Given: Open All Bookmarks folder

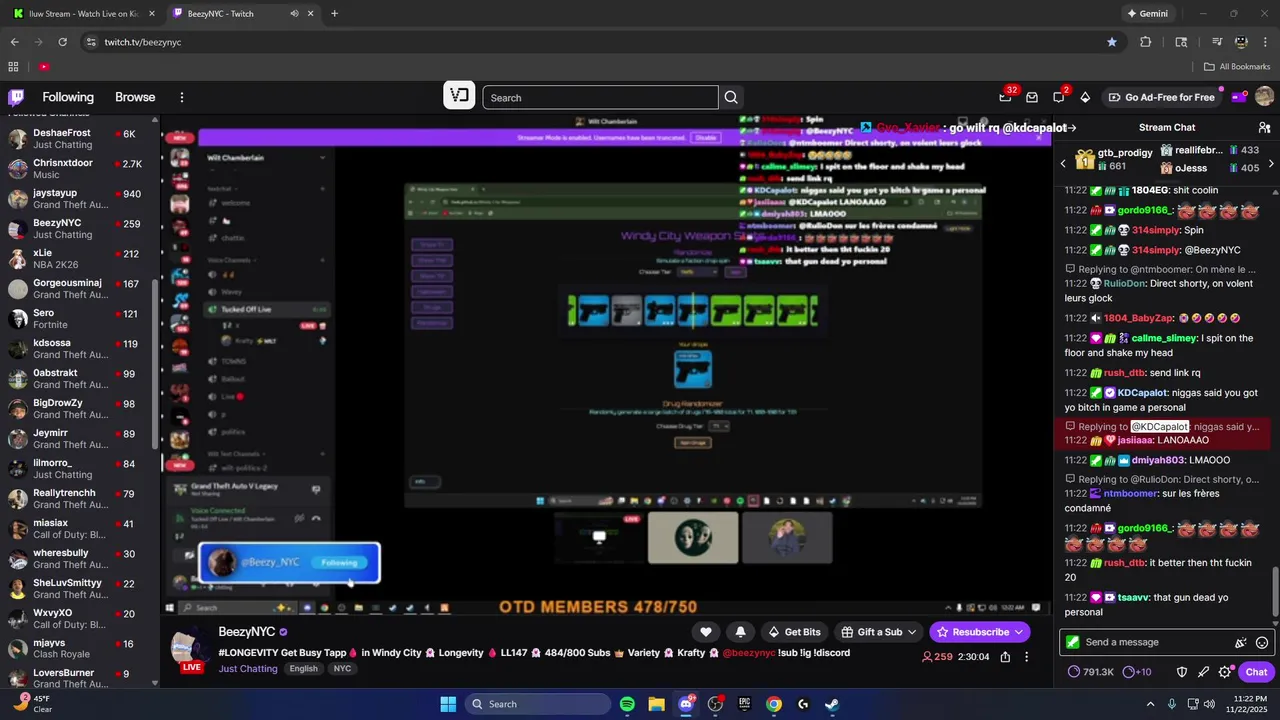Looking at the screenshot, I should point(1237,67).
